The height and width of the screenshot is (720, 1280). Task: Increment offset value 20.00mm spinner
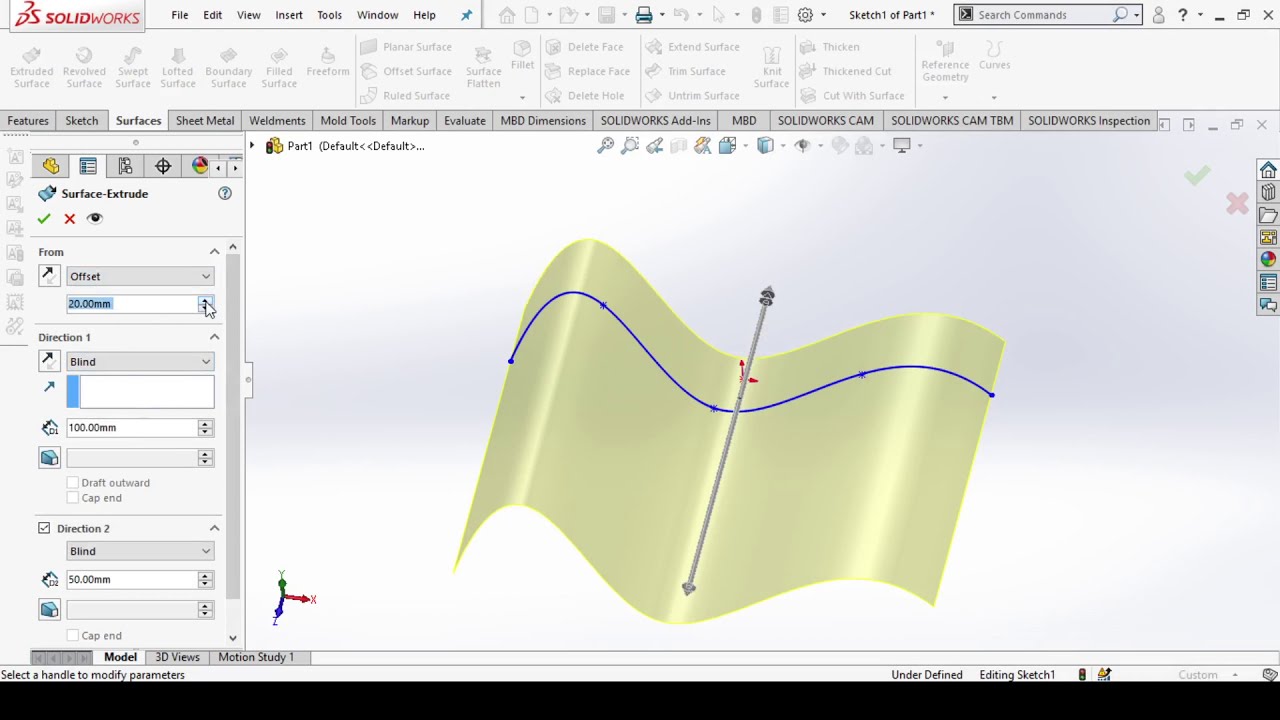pyautogui.click(x=205, y=300)
